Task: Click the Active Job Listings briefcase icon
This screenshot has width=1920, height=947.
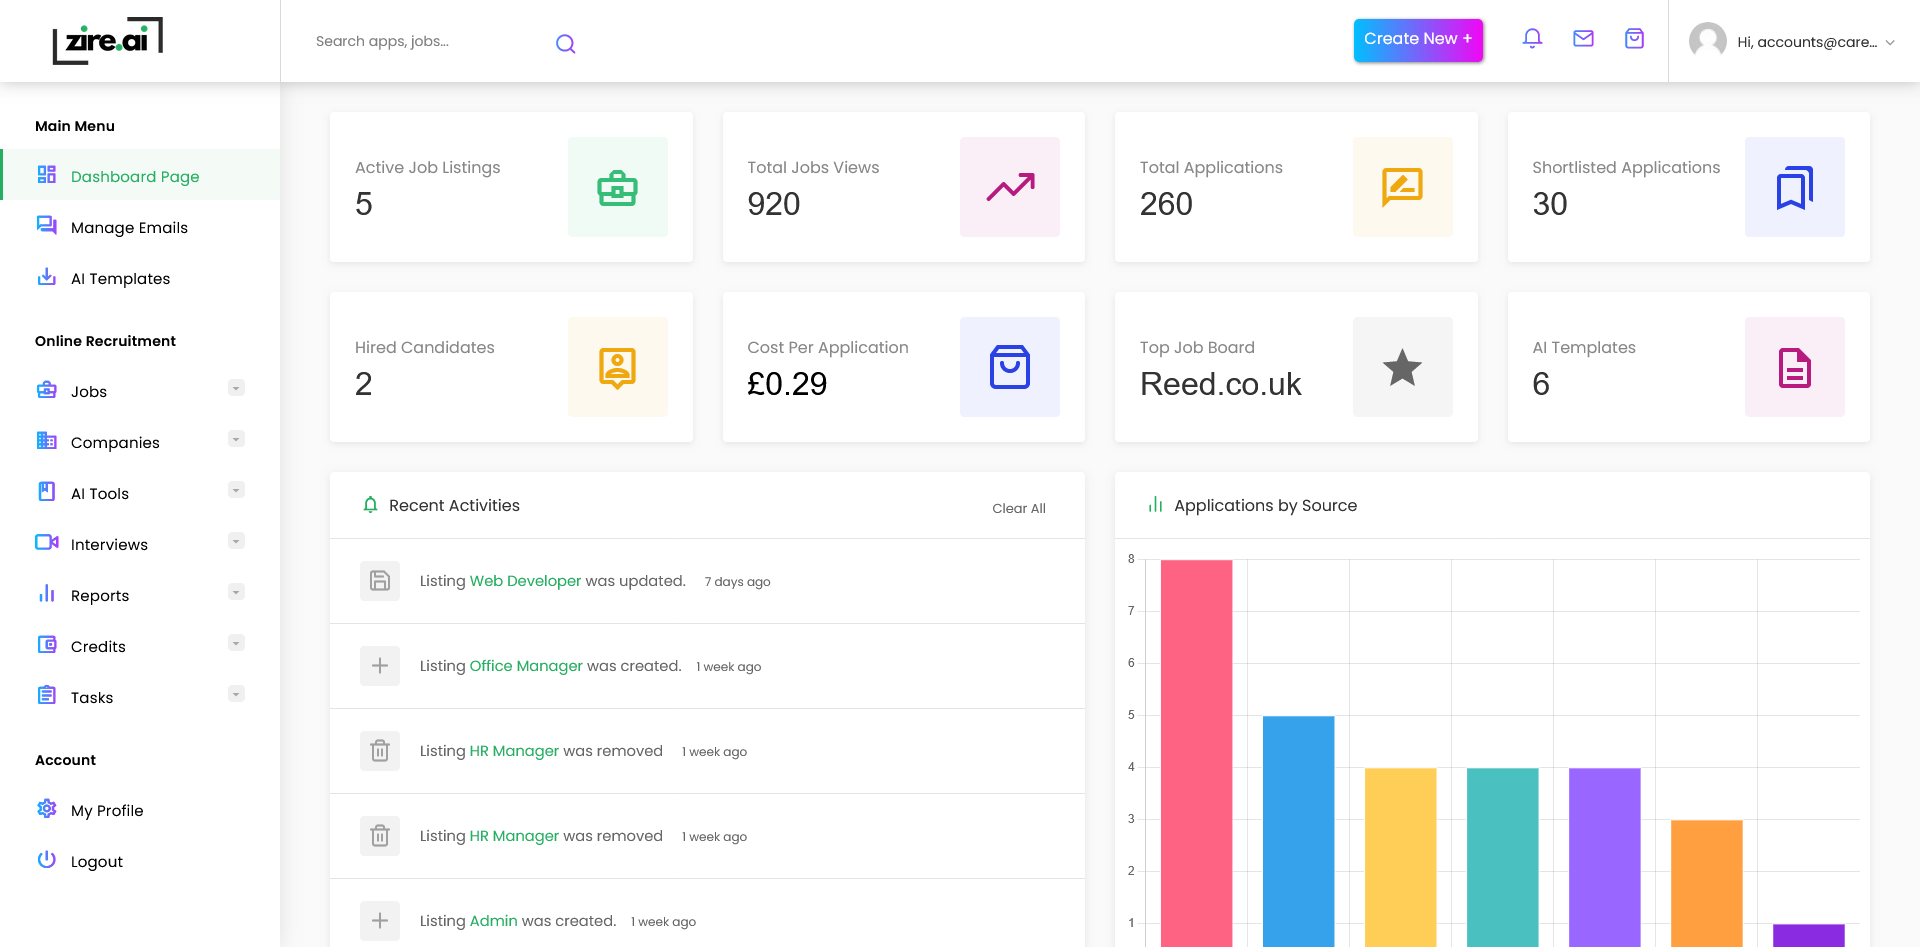Action: pos(617,187)
